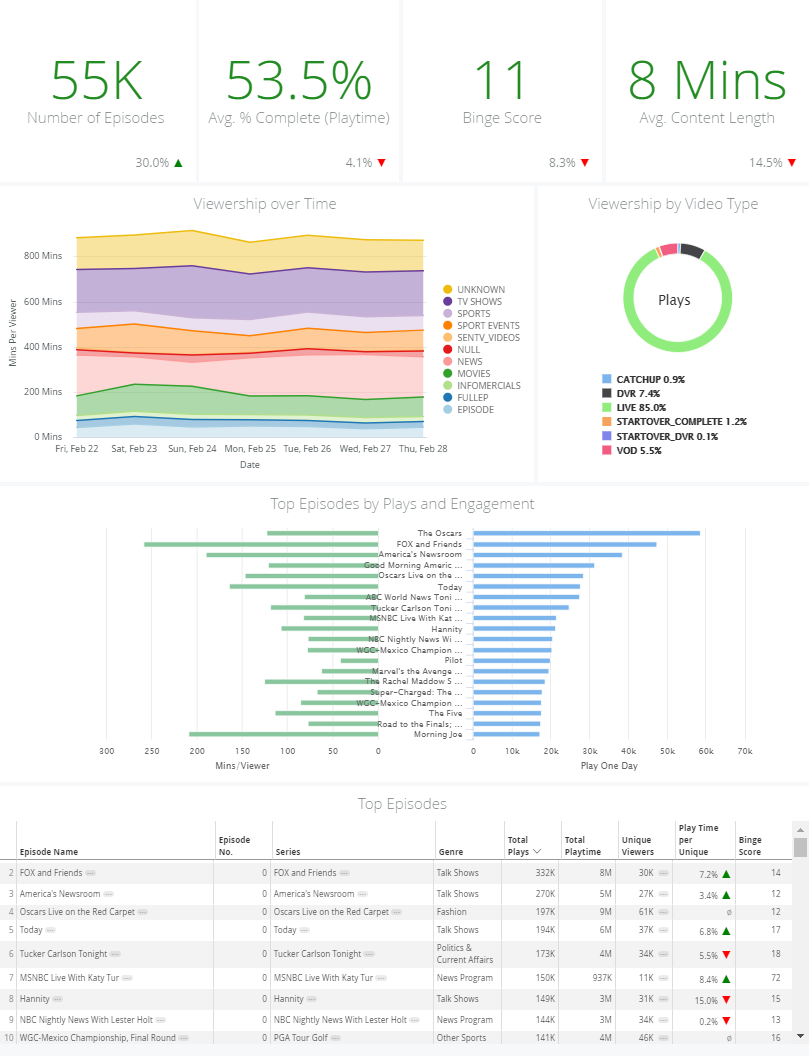Click table scrollbar down arrow

click(800, 1036)
